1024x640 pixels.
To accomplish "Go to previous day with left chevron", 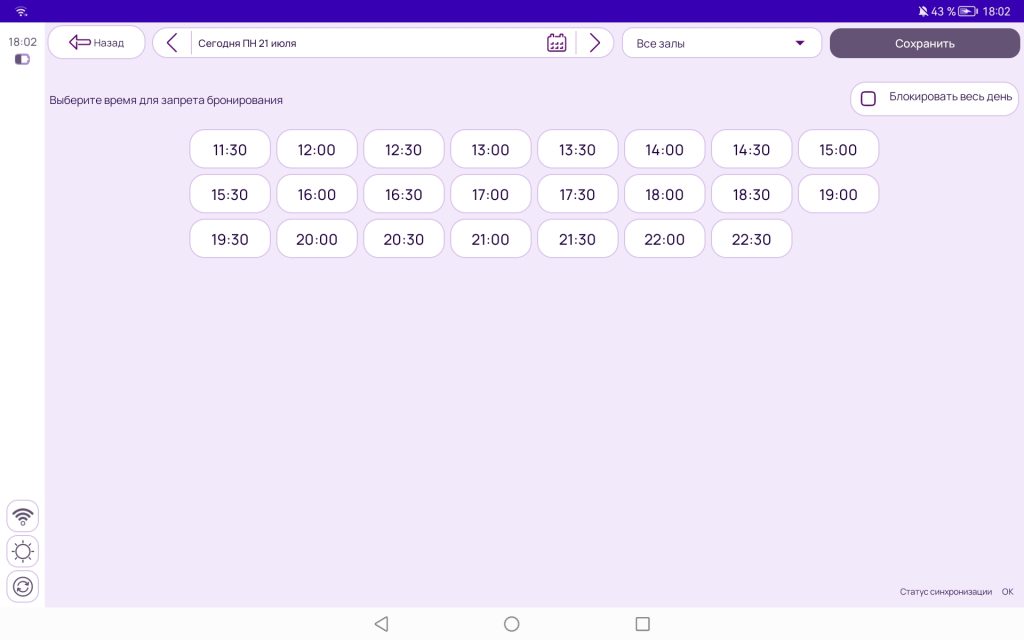I will click(172, 43).
